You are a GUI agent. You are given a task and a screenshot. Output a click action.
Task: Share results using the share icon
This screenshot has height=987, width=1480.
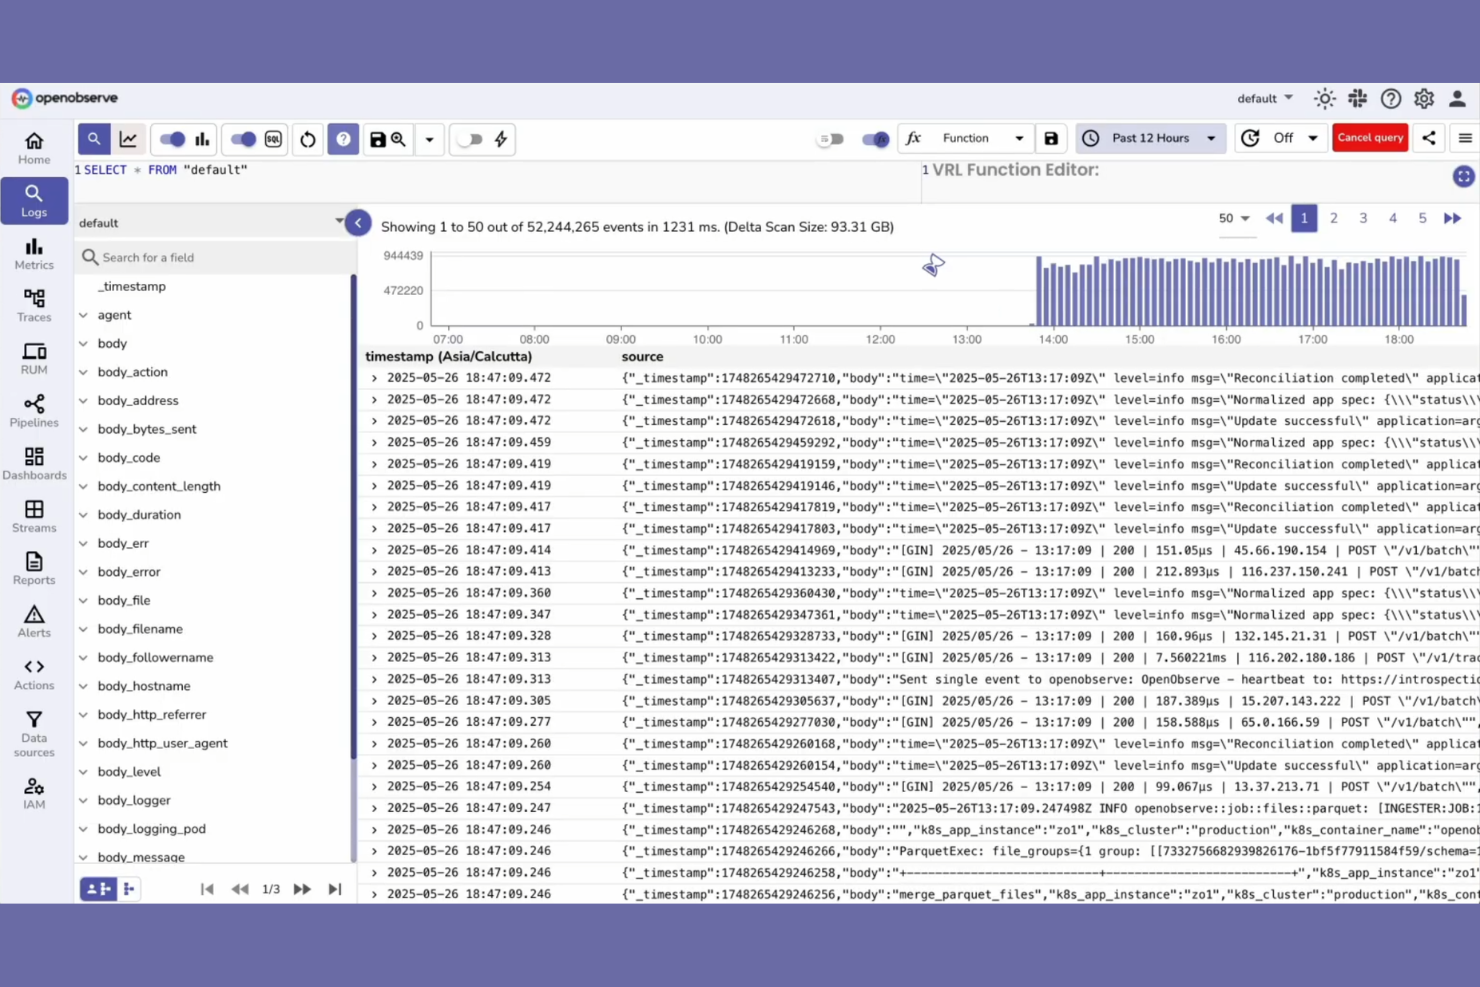(x=1429, y=138)
